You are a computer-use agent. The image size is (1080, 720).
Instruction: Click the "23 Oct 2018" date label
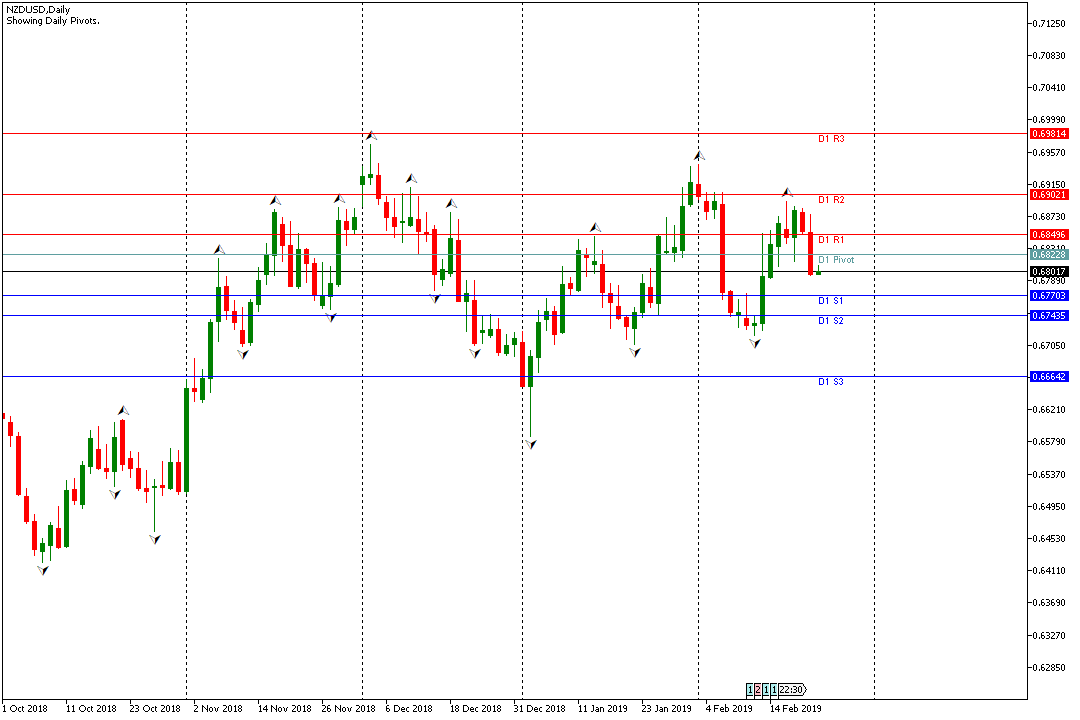coord(155,708)
